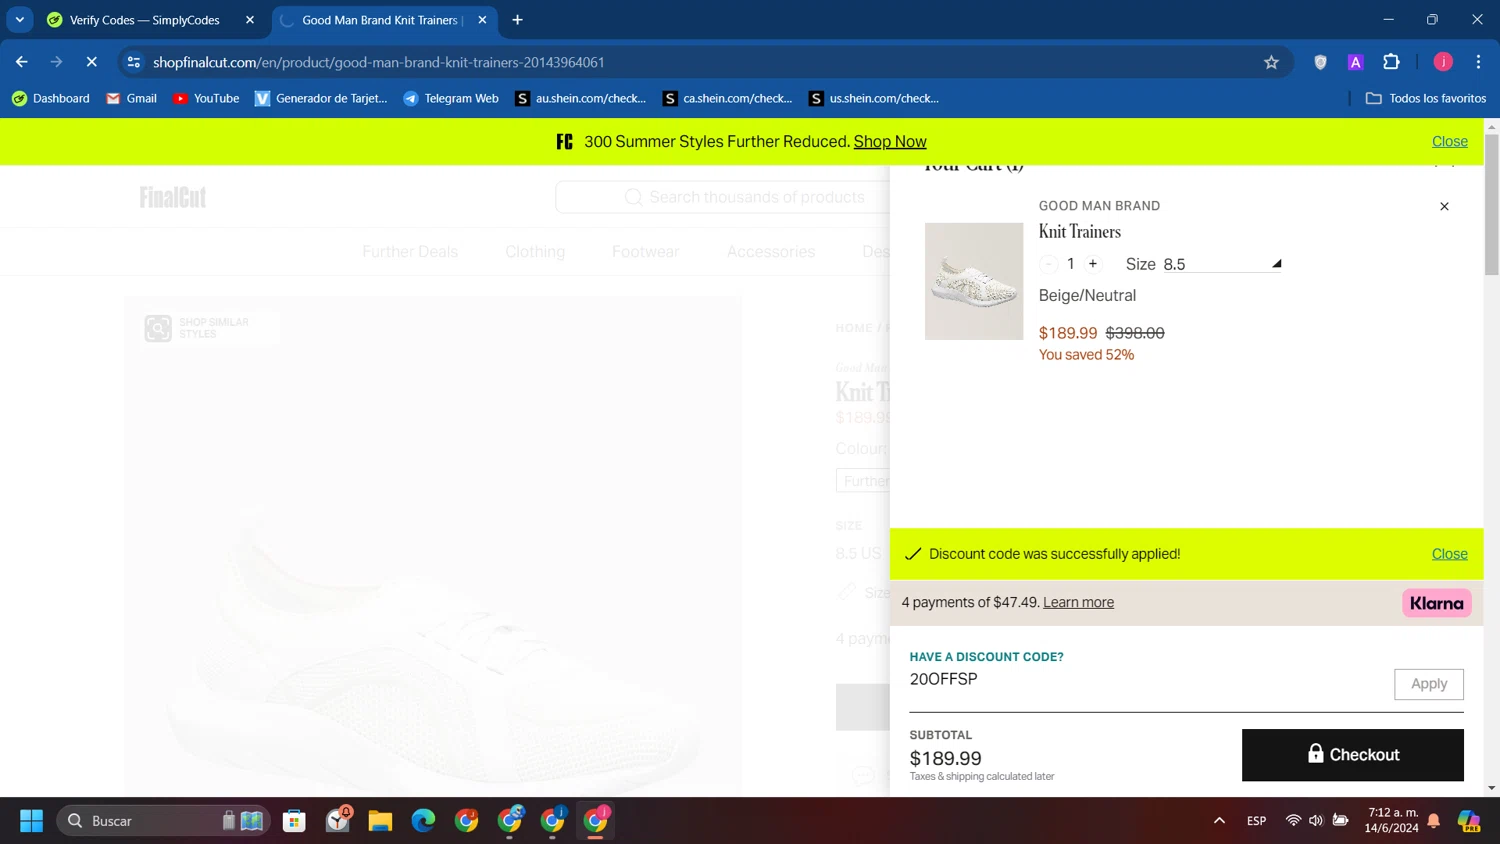Close the Verify Codes tab
The image size is (1500, 844).
(x=250, y=20)
